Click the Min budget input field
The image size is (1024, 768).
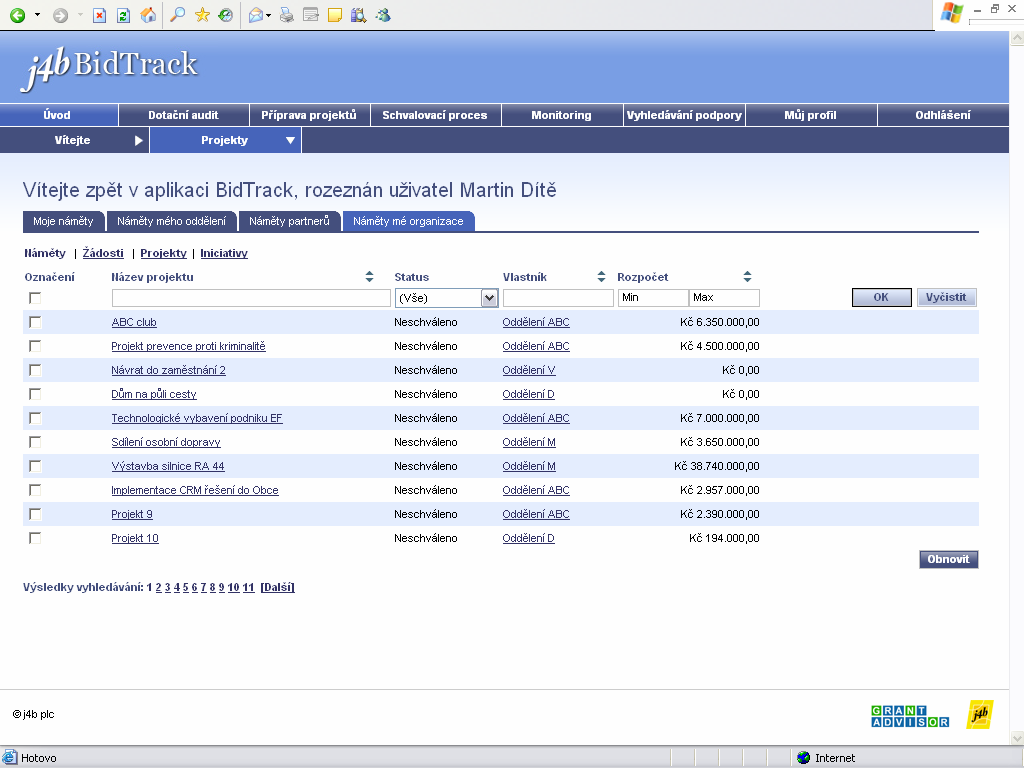coord(653,298)
